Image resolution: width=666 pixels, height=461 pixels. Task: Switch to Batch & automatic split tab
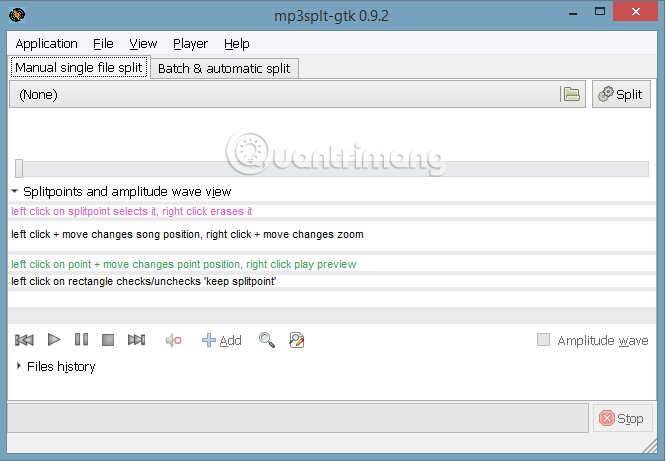[224, 68]
